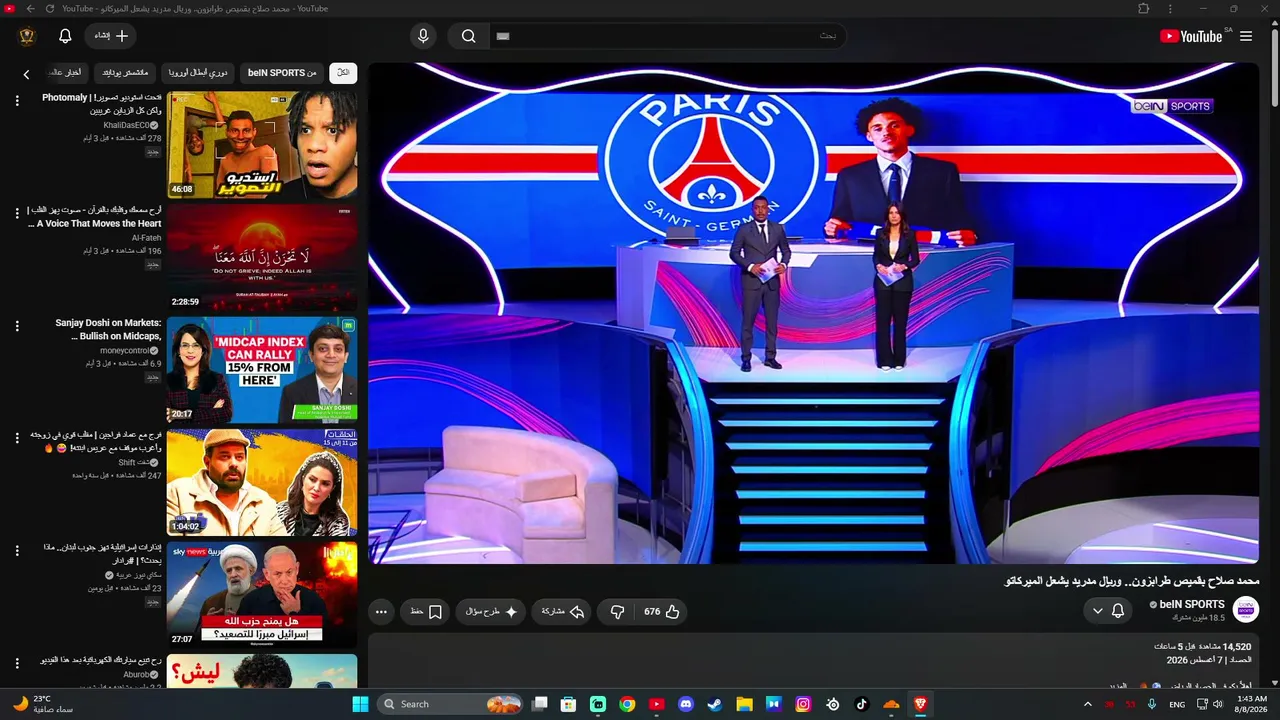Open Microsoft Store from the taskbar

(569, 704)
